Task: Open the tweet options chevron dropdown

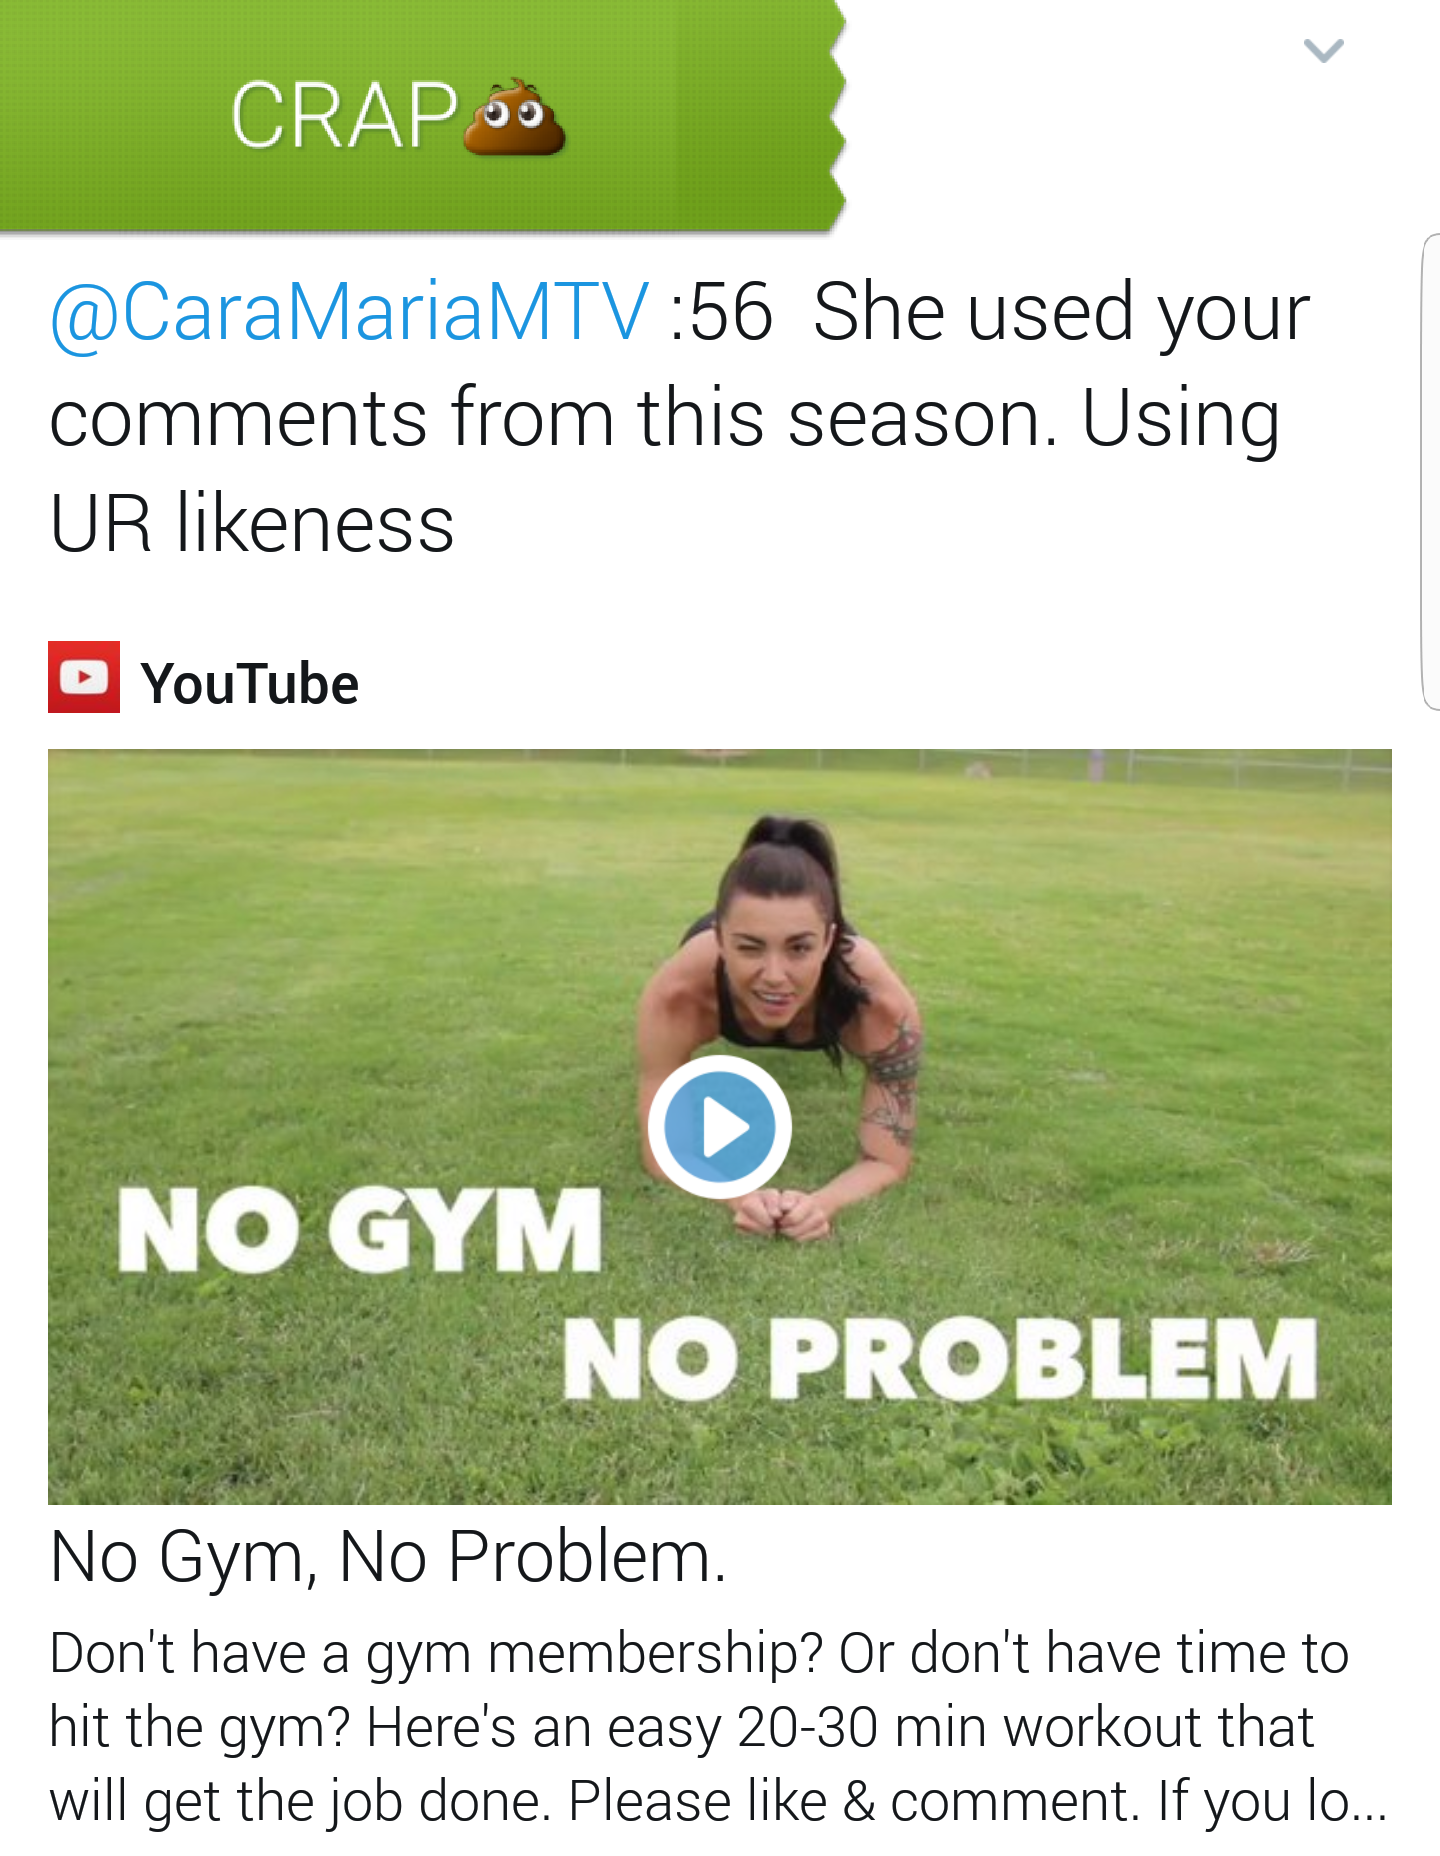Action: (1323, 50)
